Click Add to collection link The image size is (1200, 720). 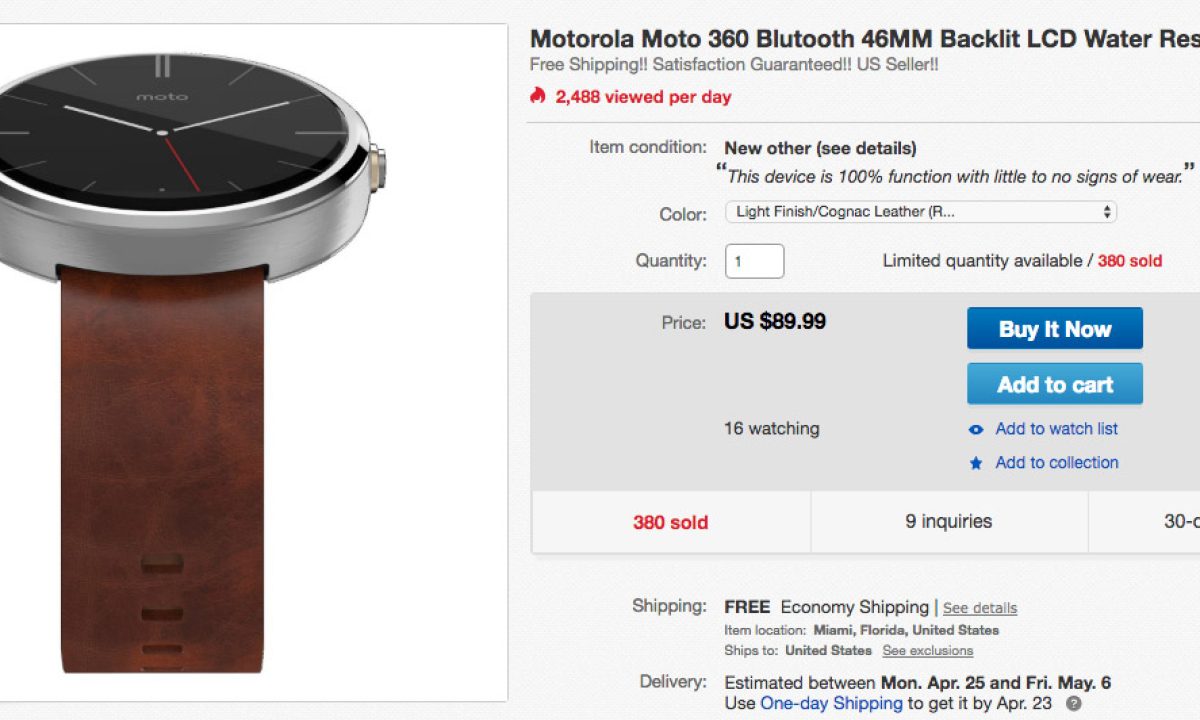1056,463
